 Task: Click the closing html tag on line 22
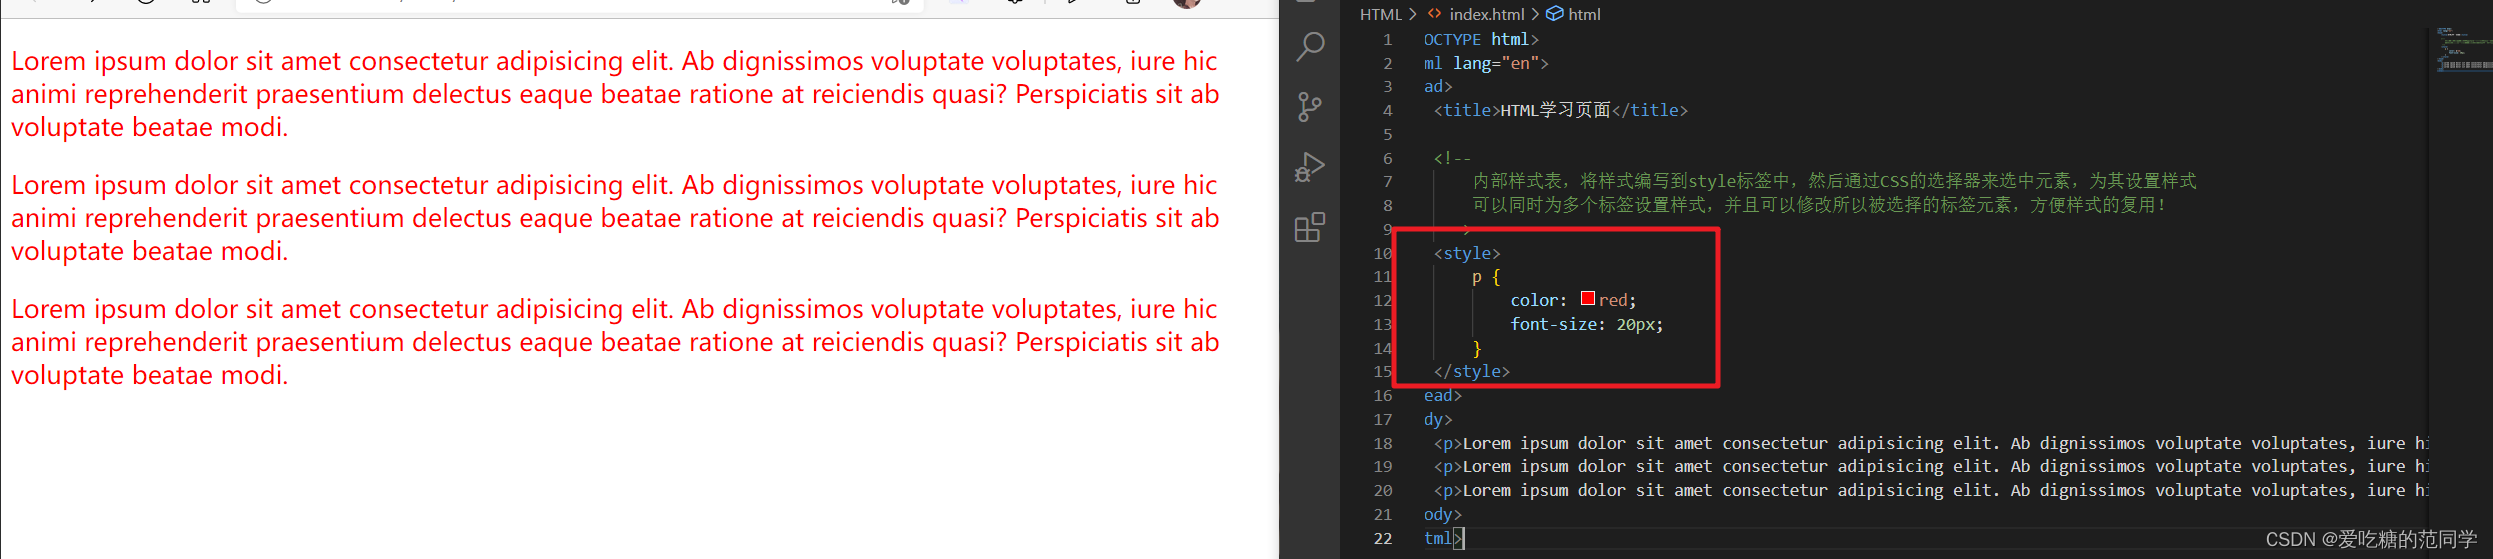click(x=1442, y=538)
